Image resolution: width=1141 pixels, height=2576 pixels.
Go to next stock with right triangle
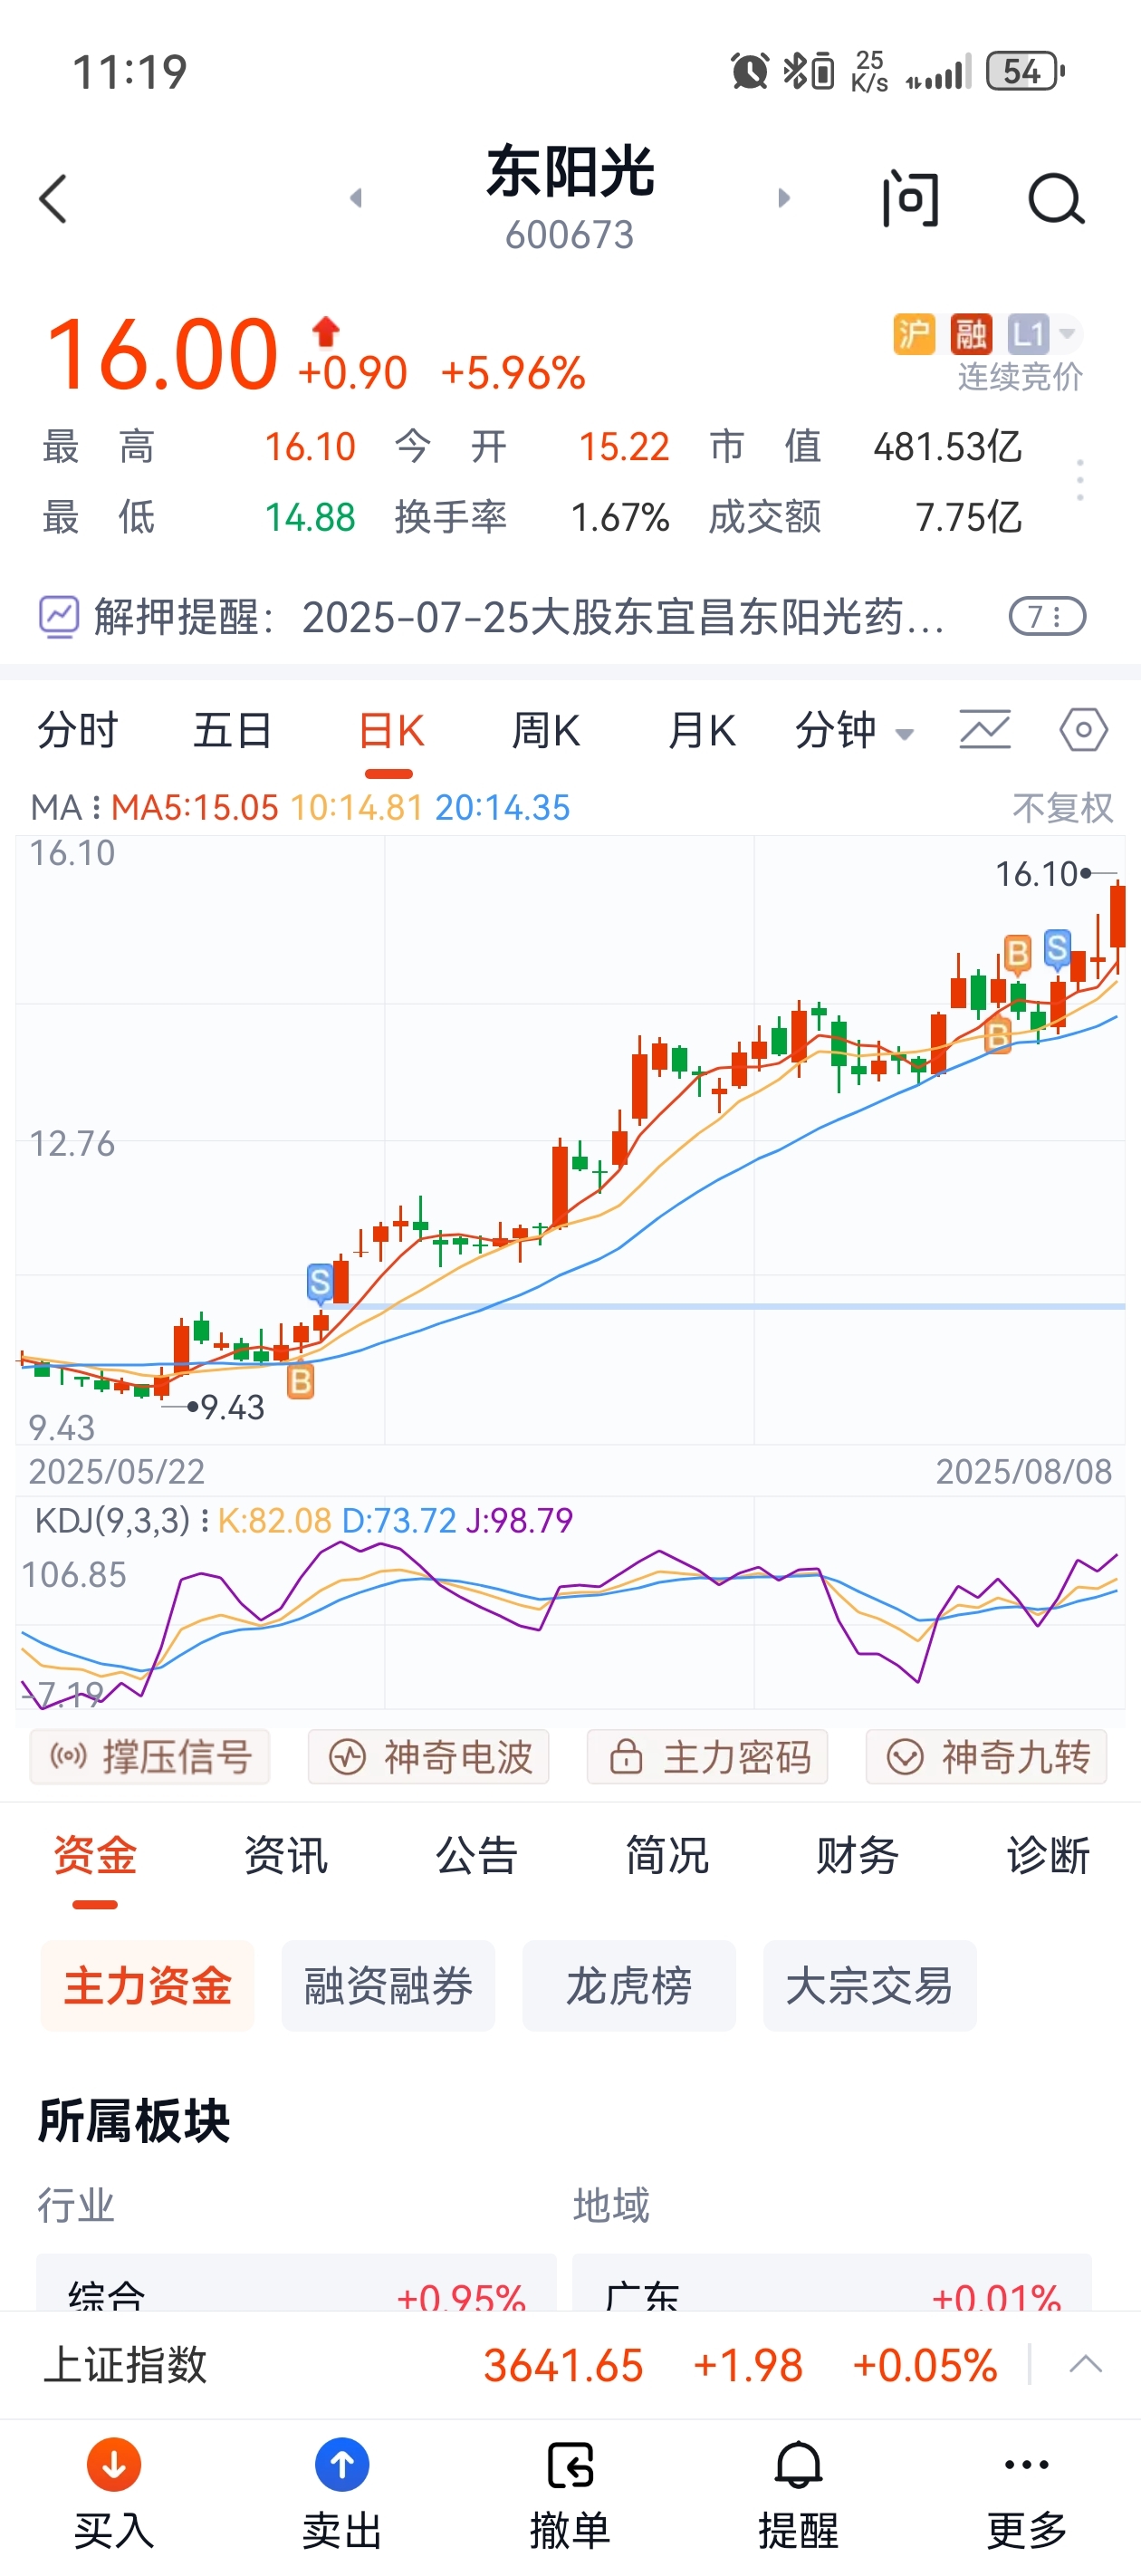point(784,198)
